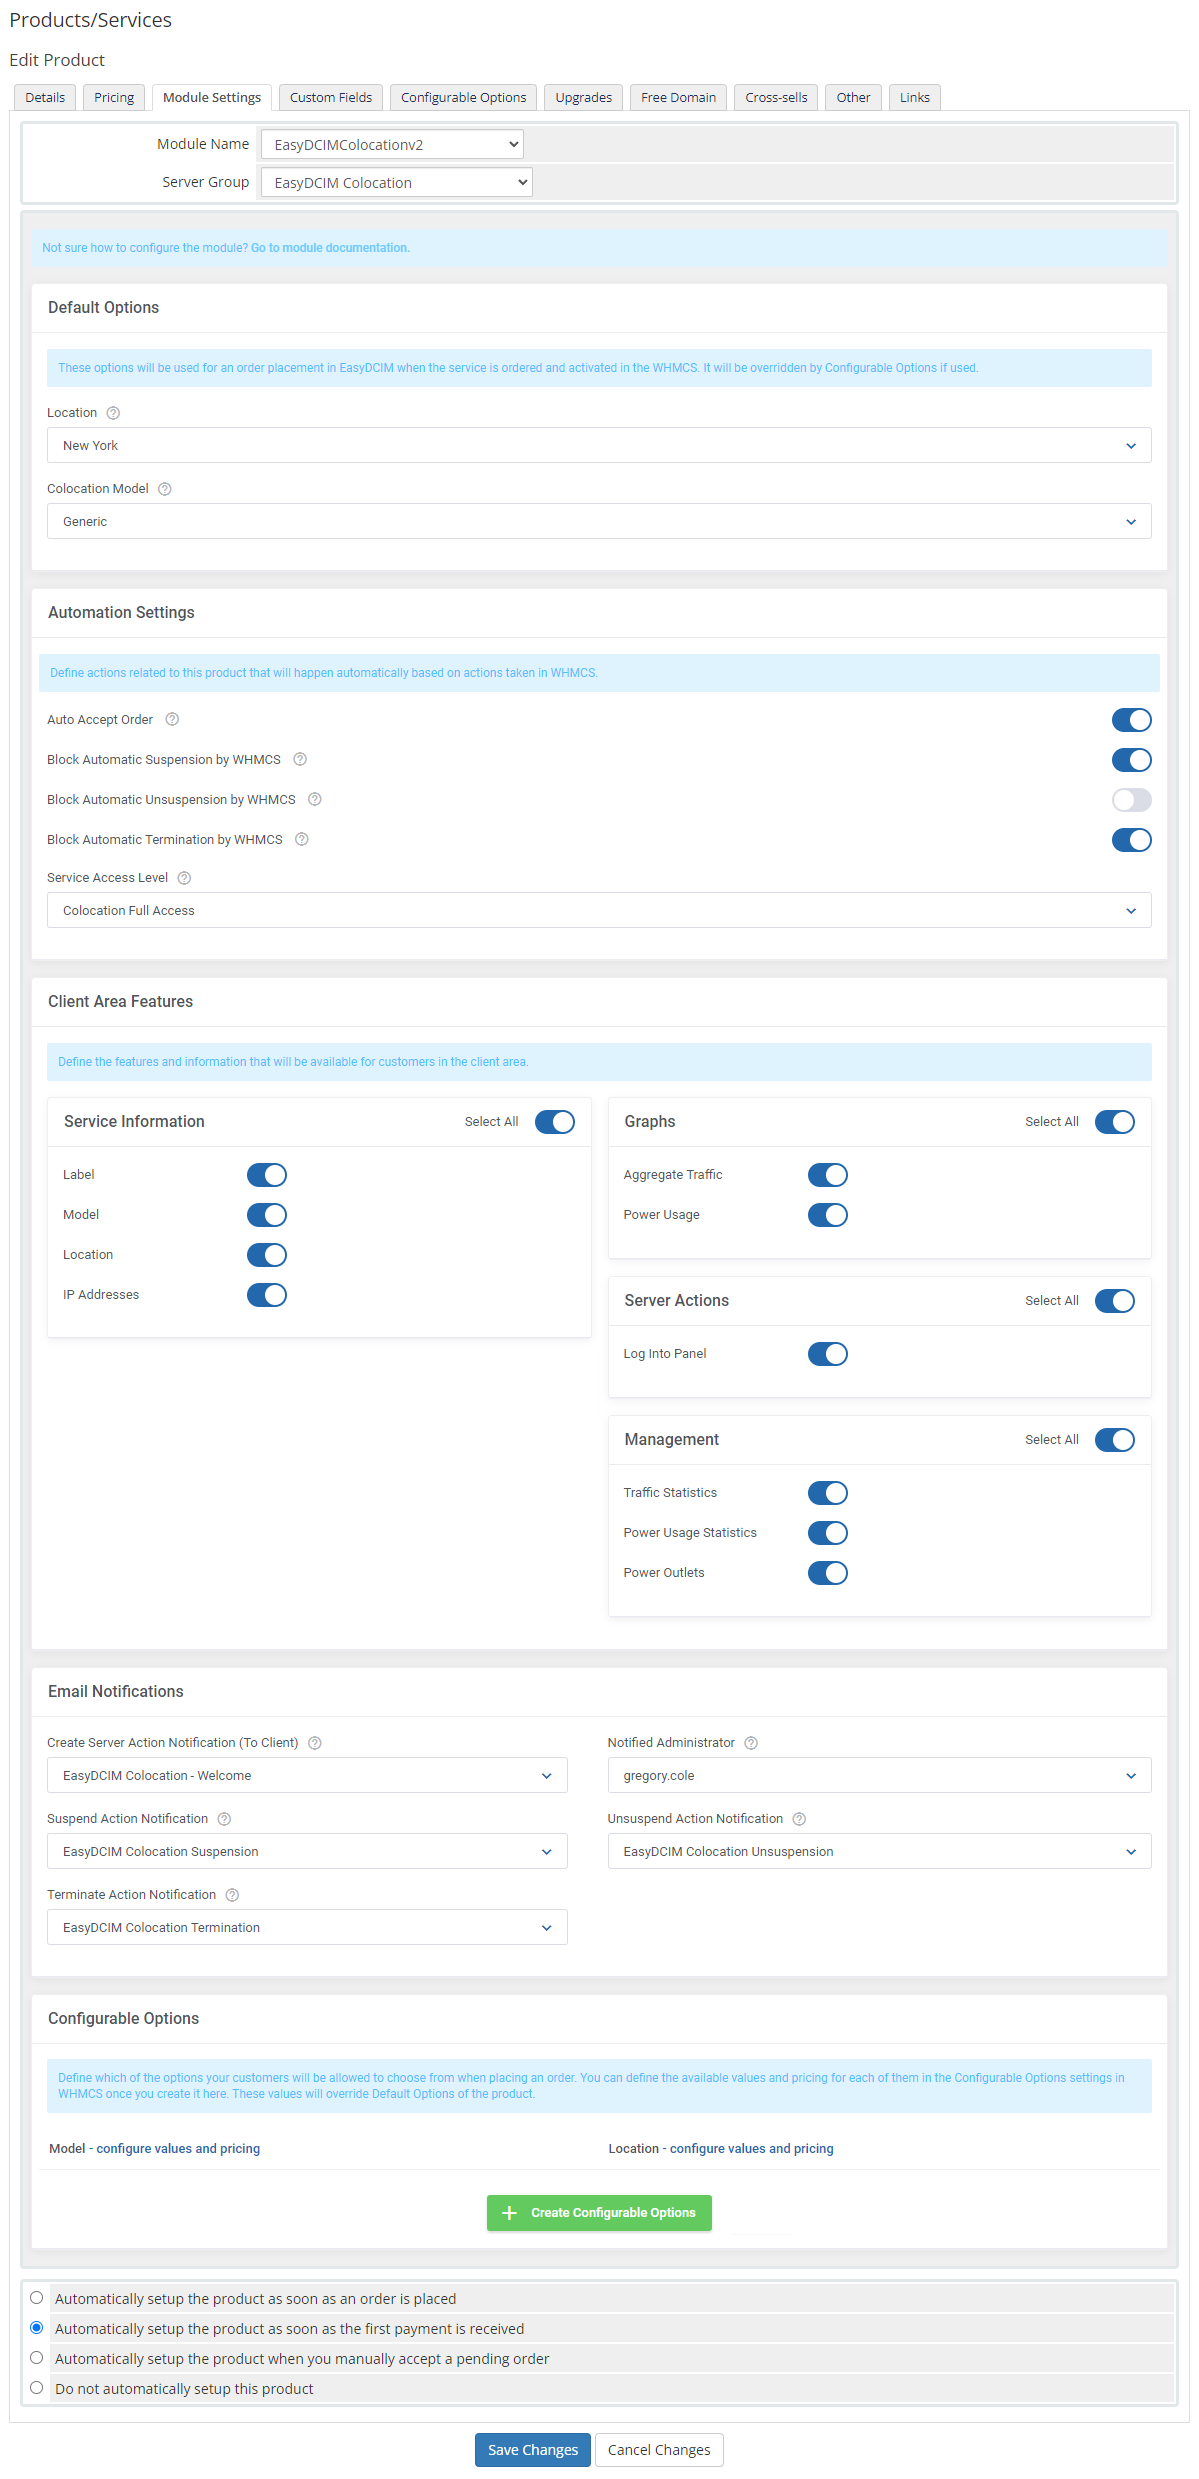The image size is (1199, 2479).
Task: Open Notified Administrator dropdown
Action: (x=879, y=1776)
